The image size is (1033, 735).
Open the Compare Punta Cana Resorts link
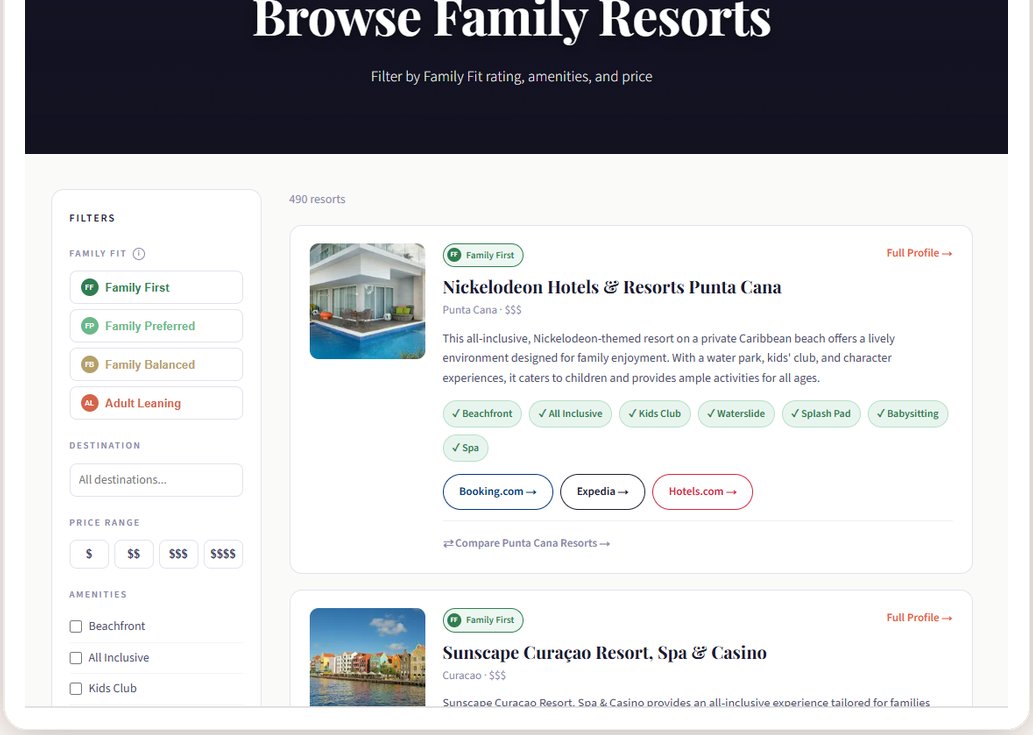(526, 543)
